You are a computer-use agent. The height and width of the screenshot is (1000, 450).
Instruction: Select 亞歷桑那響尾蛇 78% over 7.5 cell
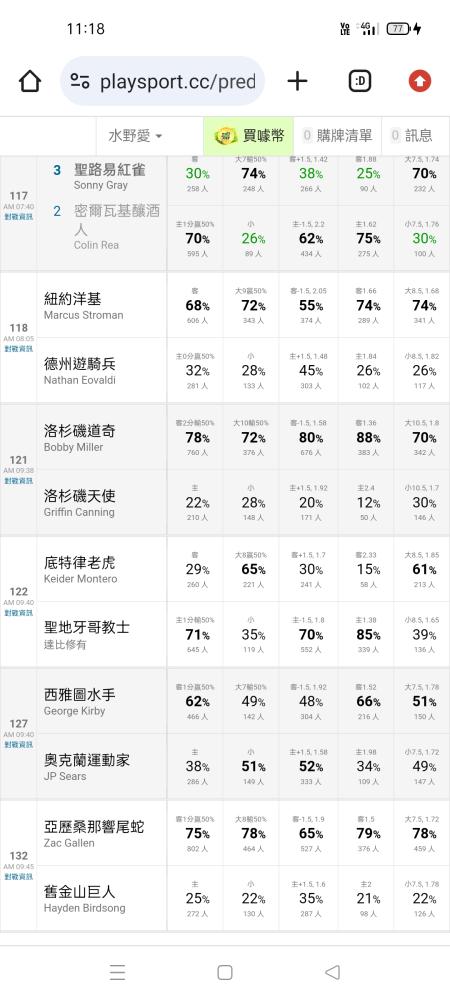pyautogui.click(x=423, y=834)
